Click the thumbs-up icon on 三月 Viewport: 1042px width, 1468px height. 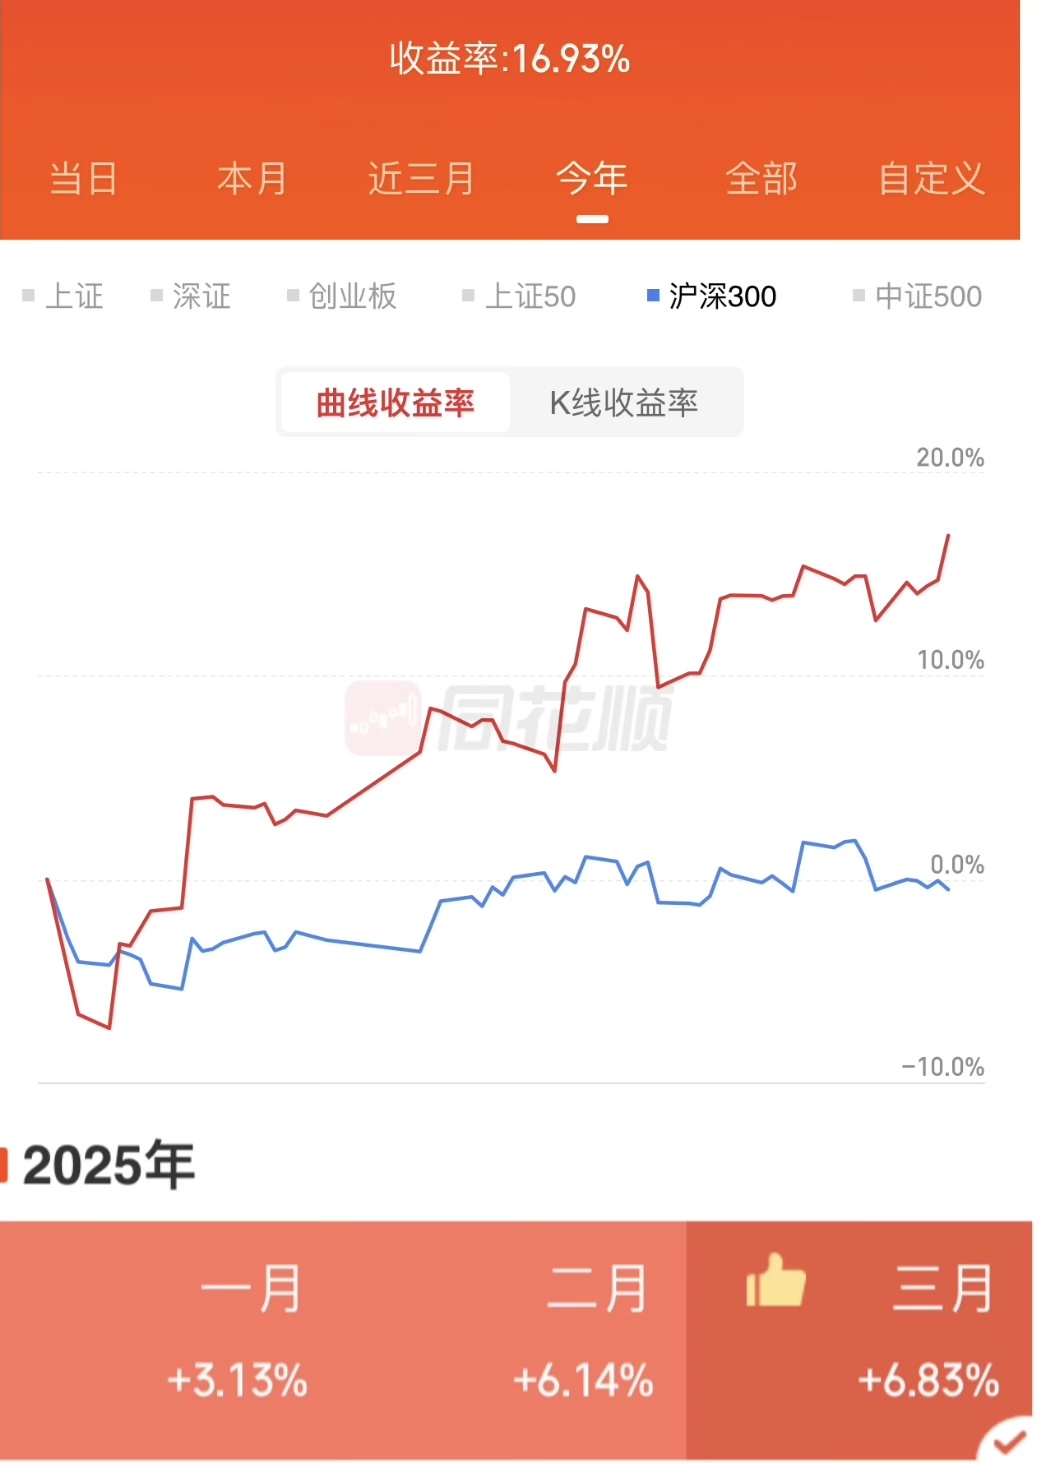coord(776,1282)
